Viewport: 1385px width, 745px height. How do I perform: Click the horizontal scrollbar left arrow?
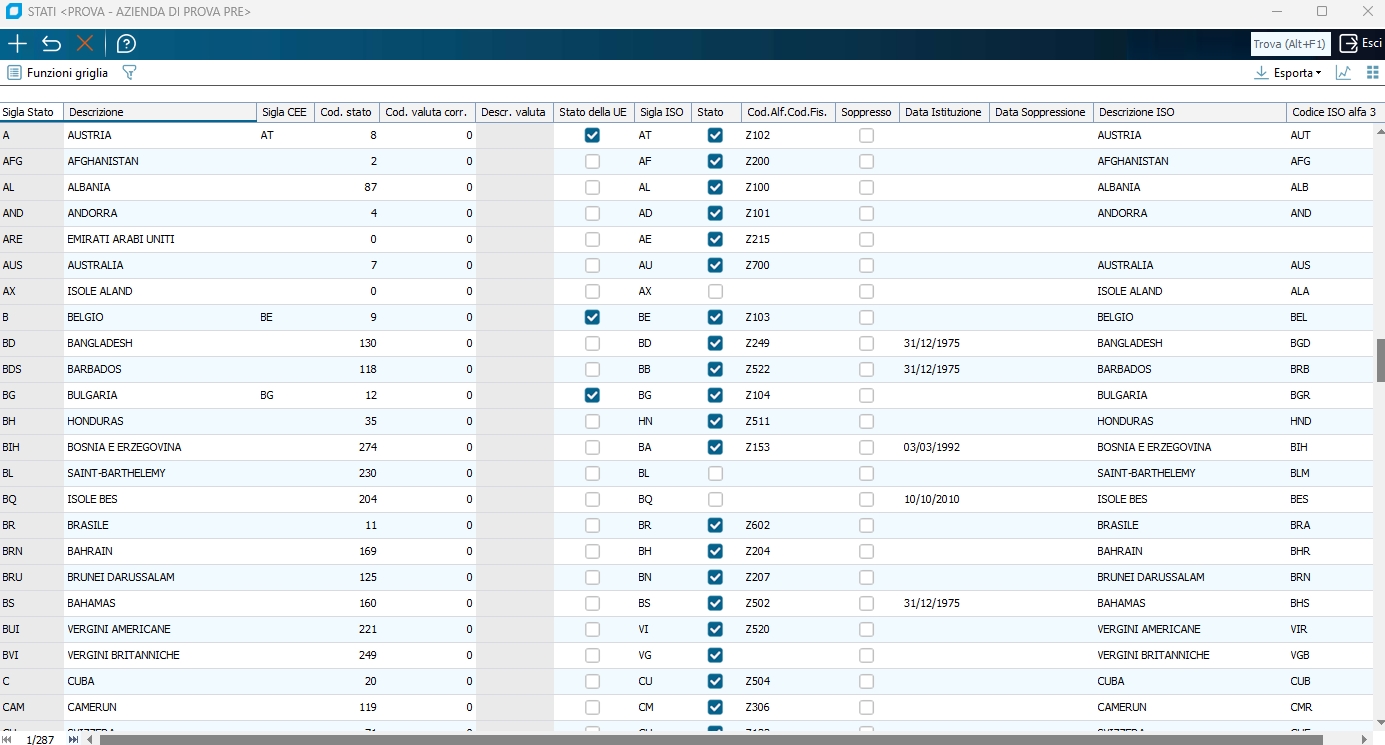[91, 740]
